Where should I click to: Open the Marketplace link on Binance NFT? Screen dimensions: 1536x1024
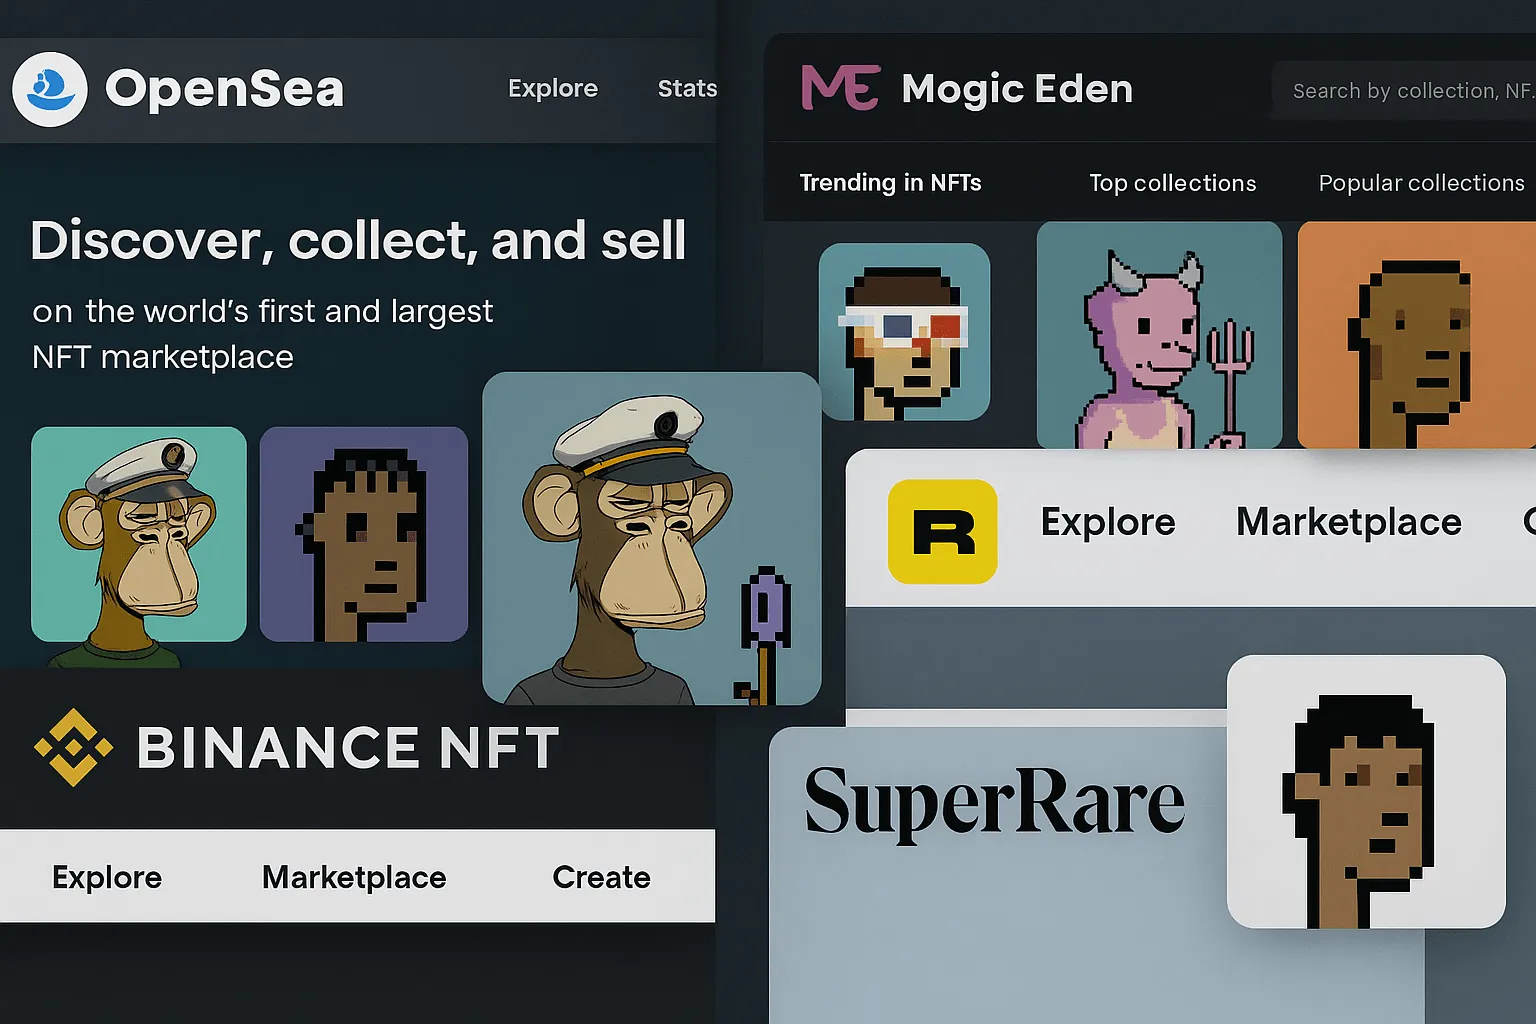[354, 877]
